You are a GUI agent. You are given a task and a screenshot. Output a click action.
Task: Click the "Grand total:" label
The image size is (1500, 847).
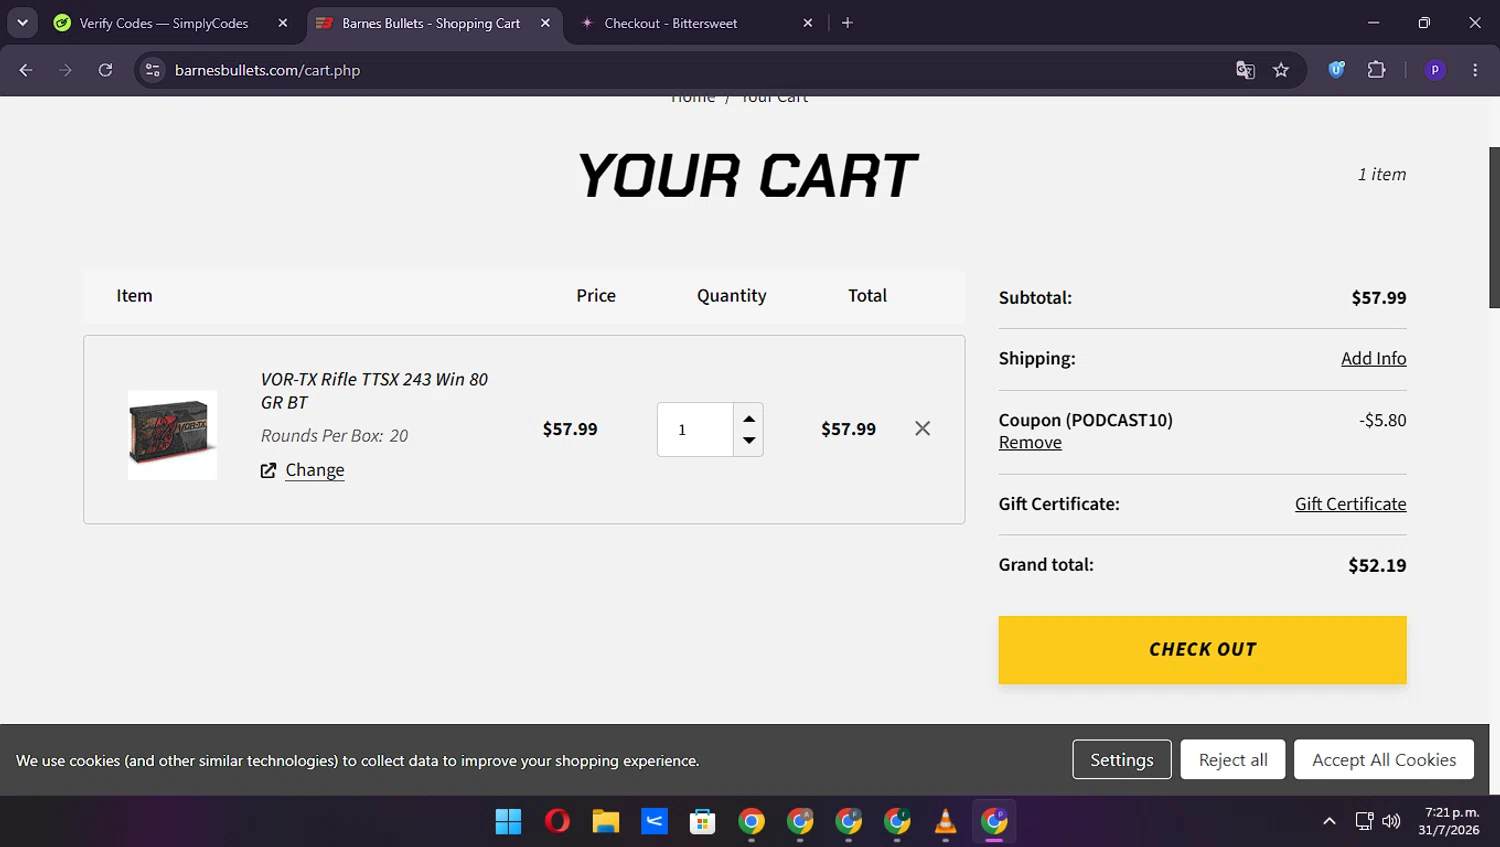tap(1046, 565)
